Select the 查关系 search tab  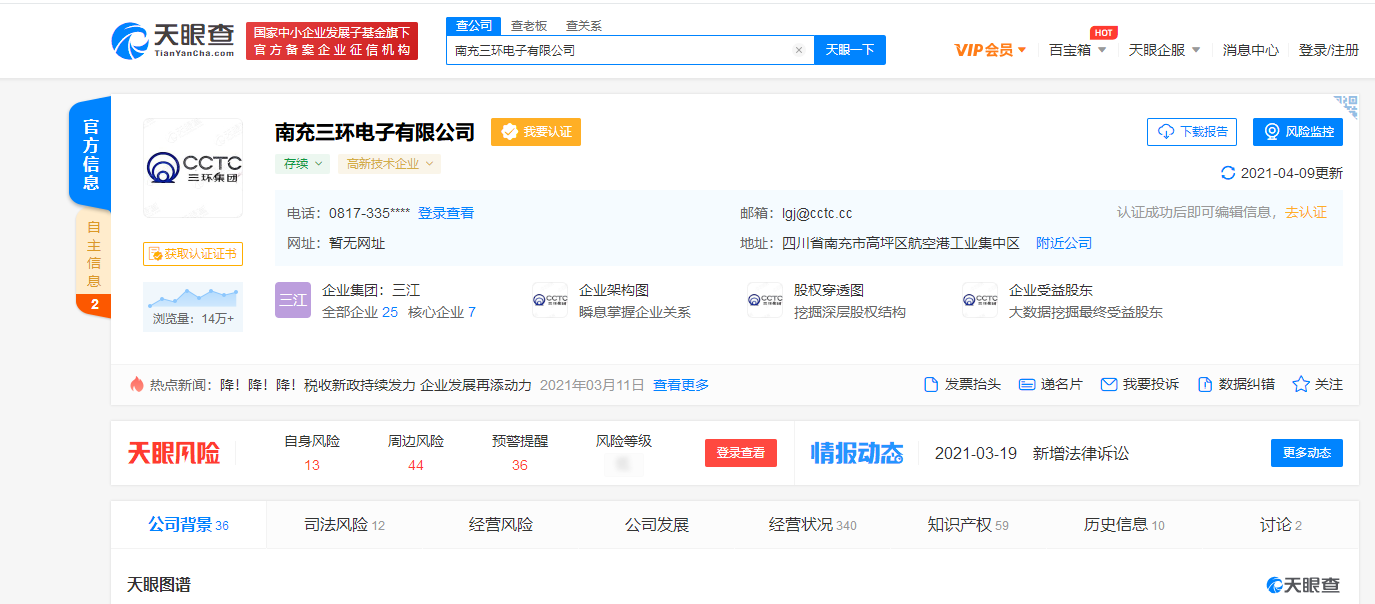(584, 26)
